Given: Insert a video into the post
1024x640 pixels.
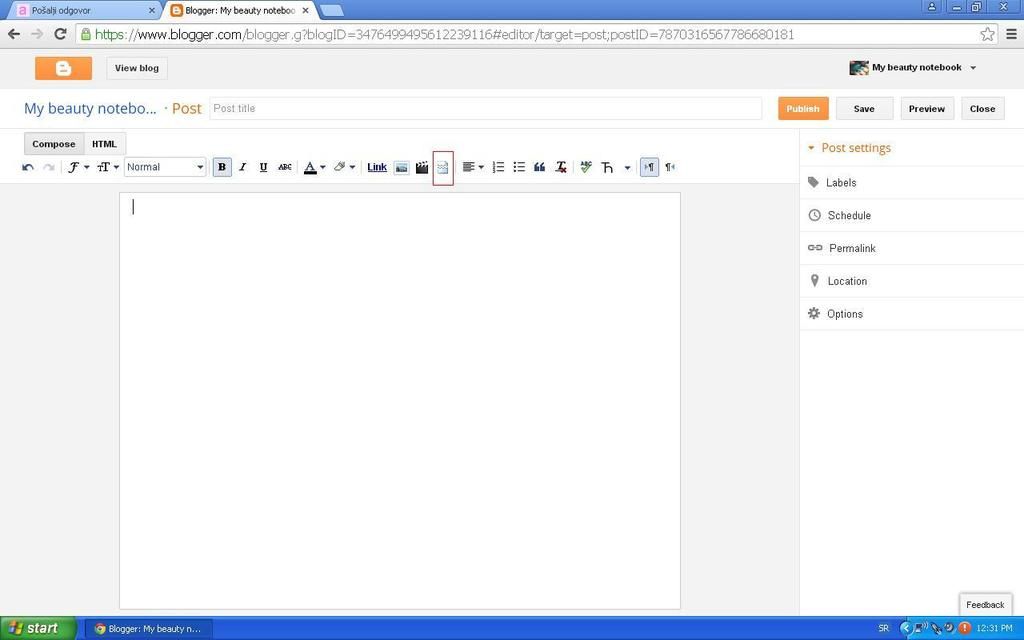Looking at the screenshot, I should [422, 167].
